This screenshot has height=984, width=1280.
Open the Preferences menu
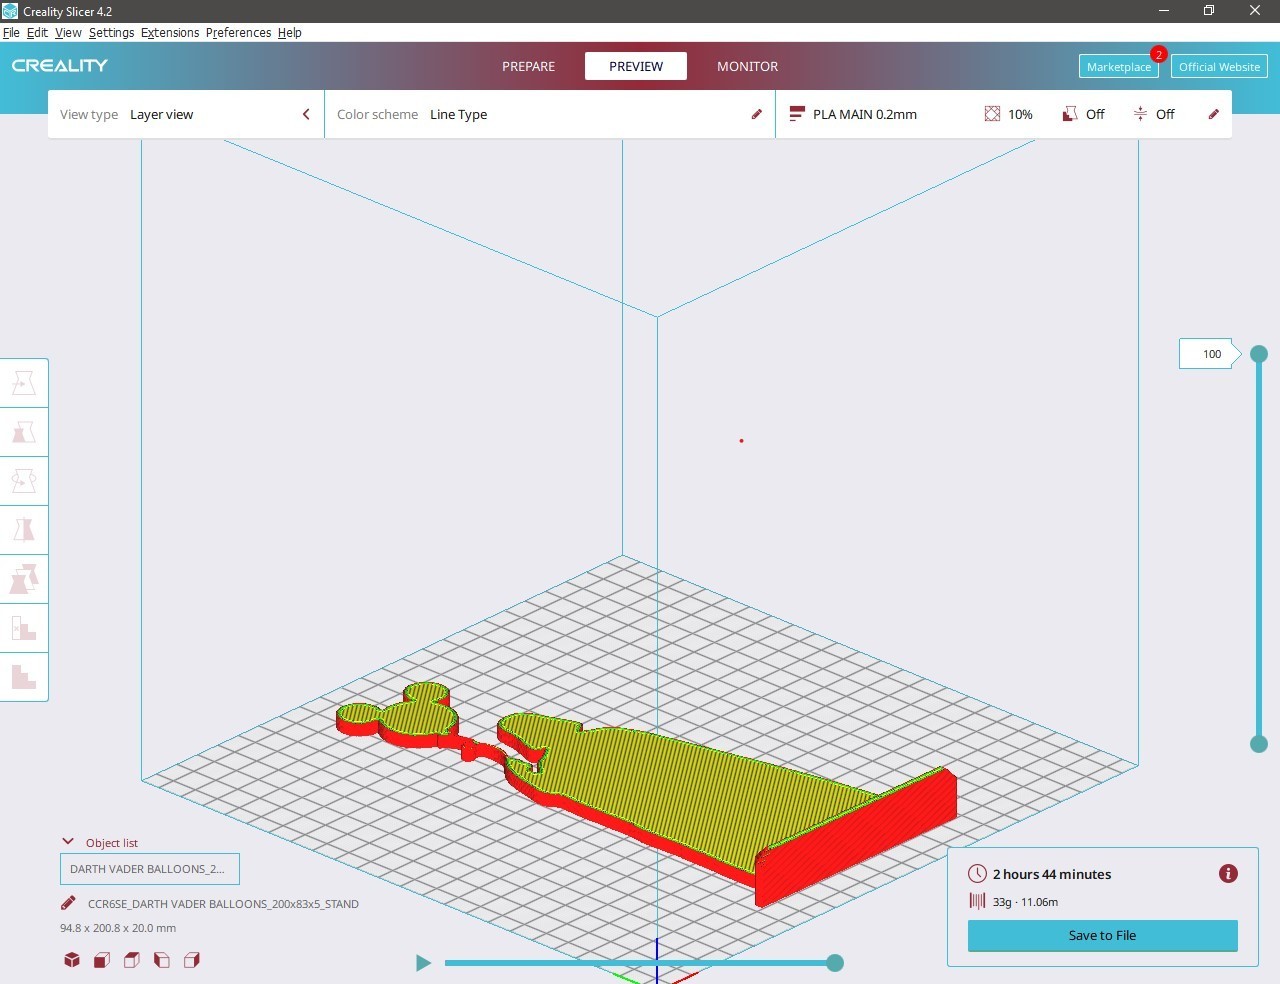tap(238, 32)
